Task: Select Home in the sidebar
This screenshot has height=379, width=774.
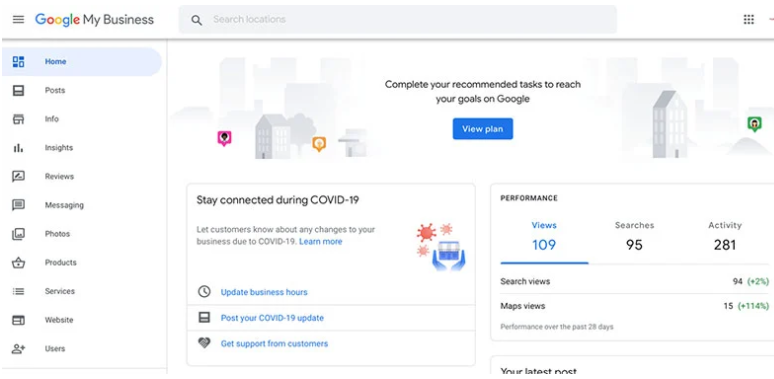Action: 82,62
